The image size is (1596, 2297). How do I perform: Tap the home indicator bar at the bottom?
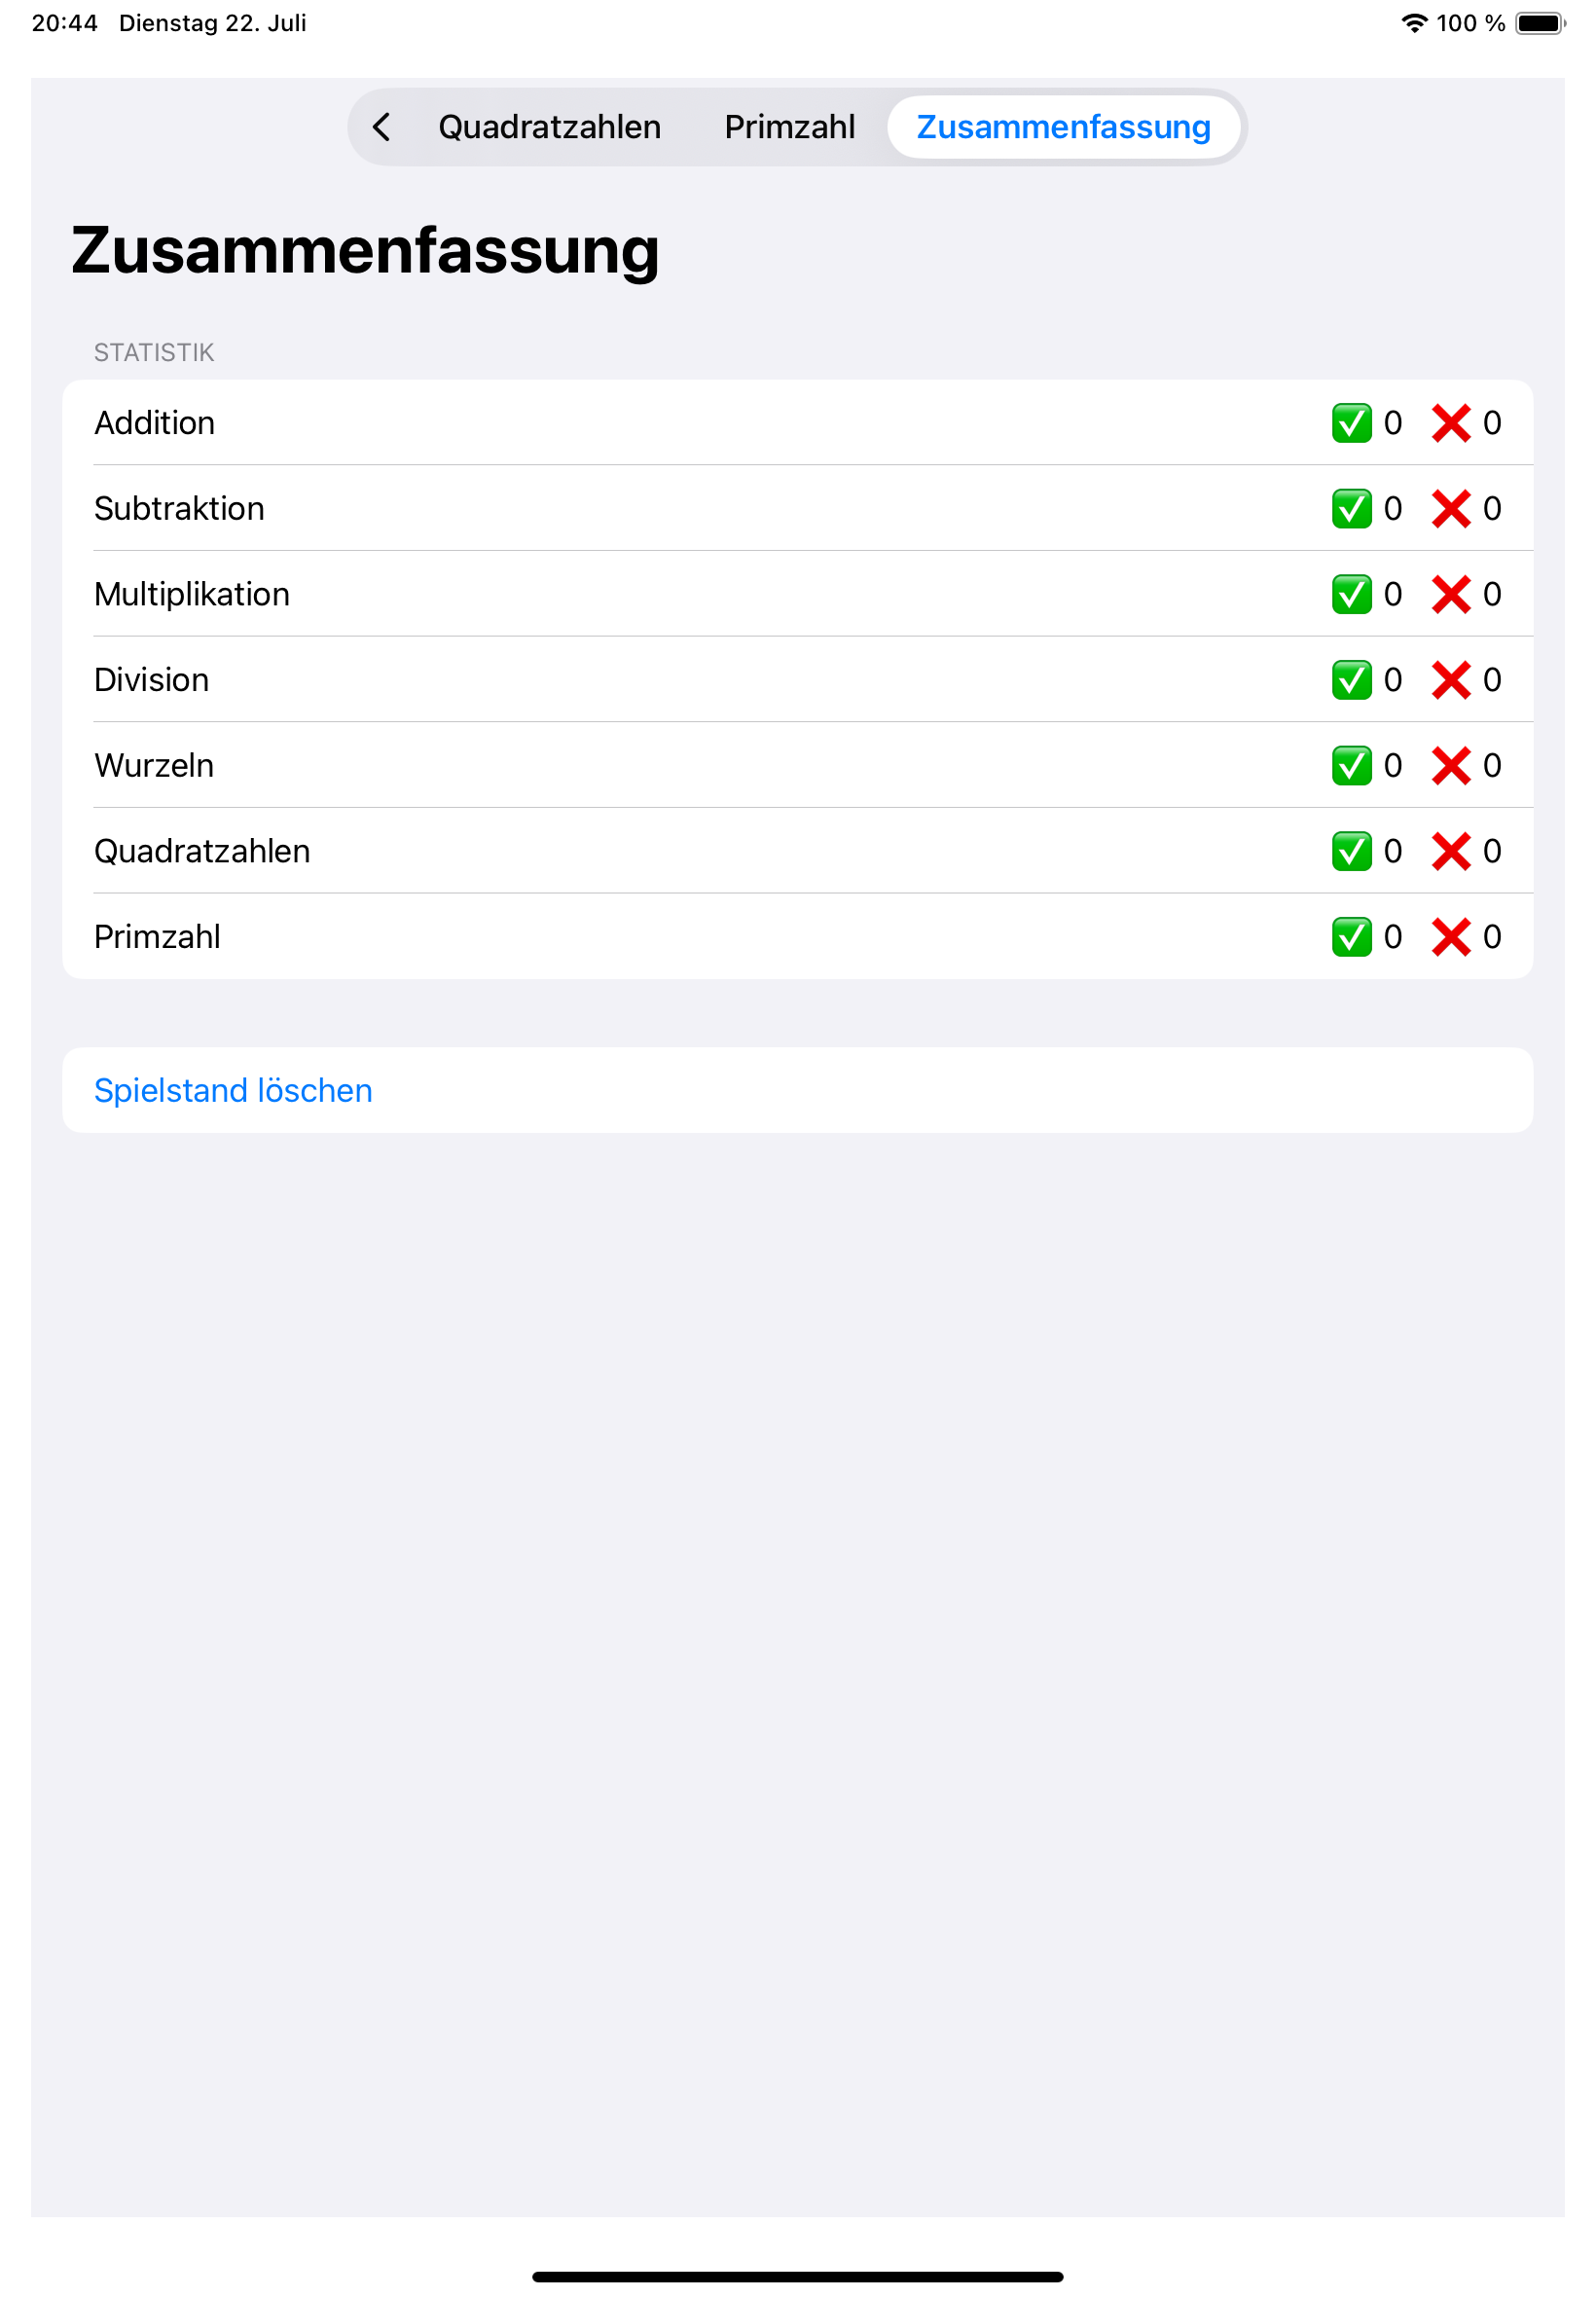(x=797, y=2276)
